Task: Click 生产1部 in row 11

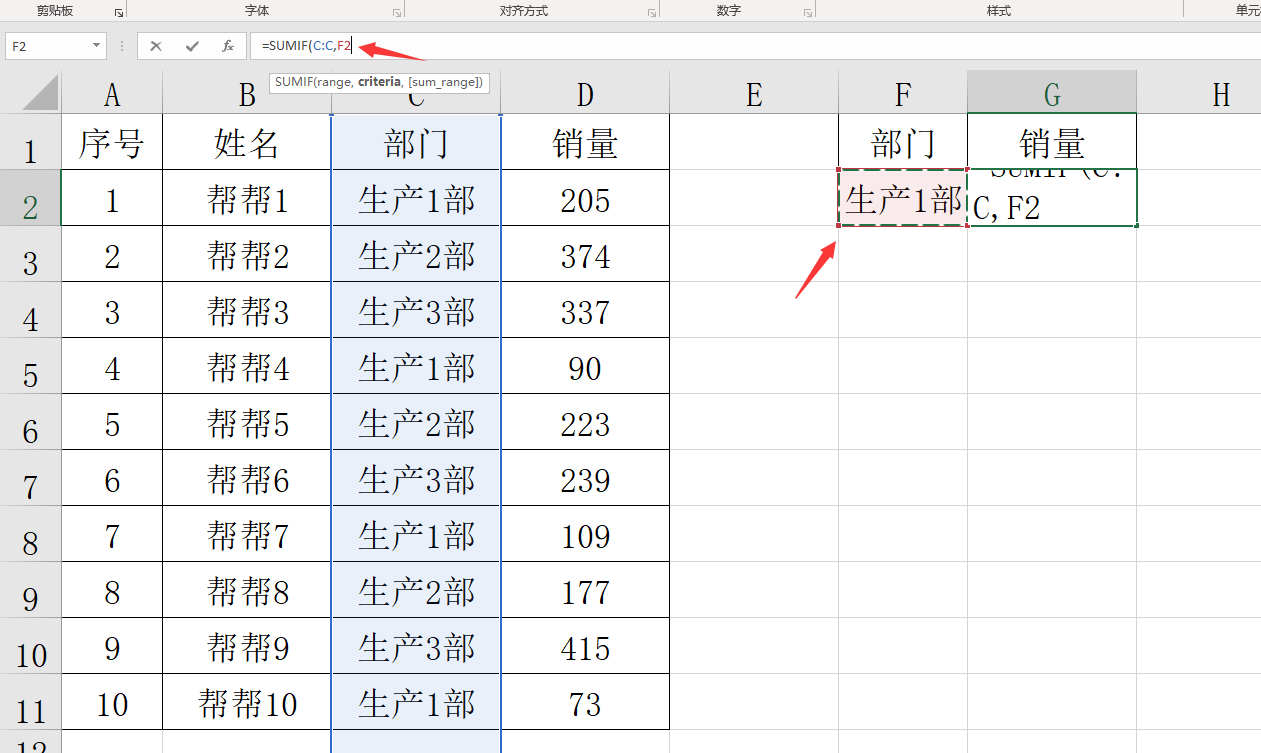Action: 416,702
